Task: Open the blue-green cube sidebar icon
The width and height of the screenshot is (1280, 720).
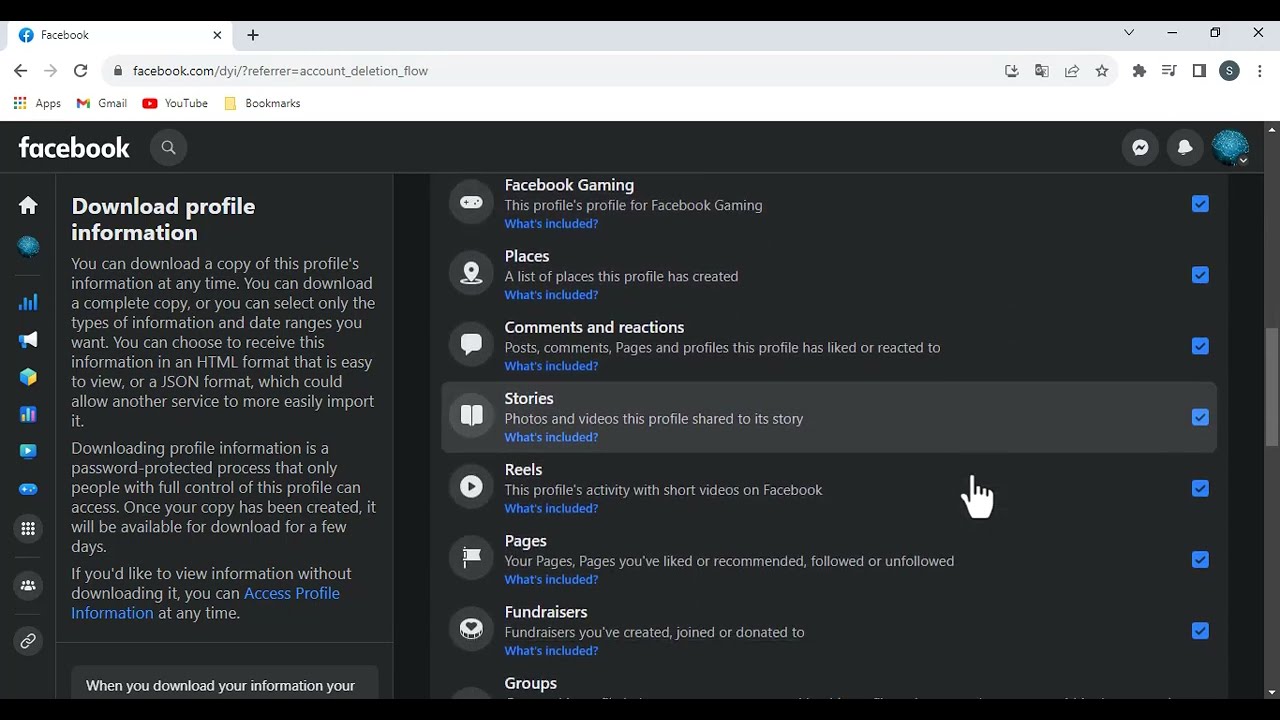Action: tap(28, 377)
